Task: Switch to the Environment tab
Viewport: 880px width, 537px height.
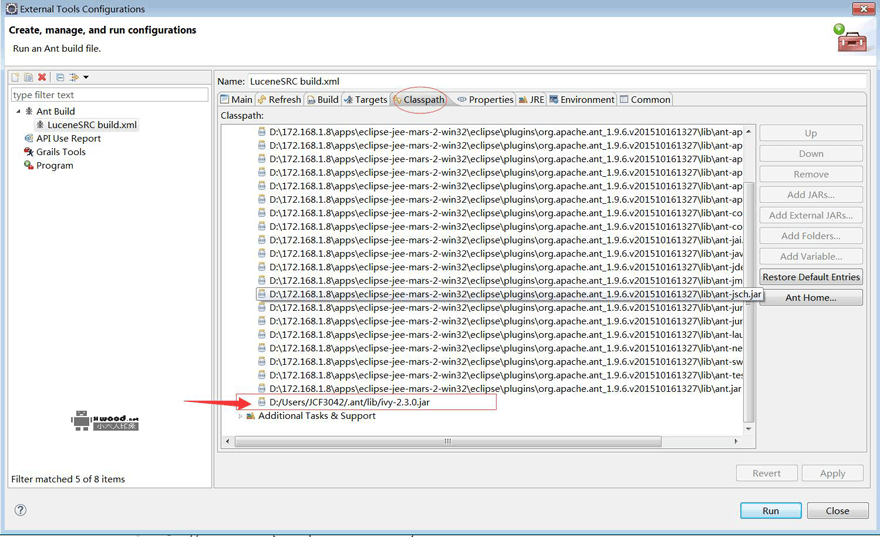Action: point(581,100)
